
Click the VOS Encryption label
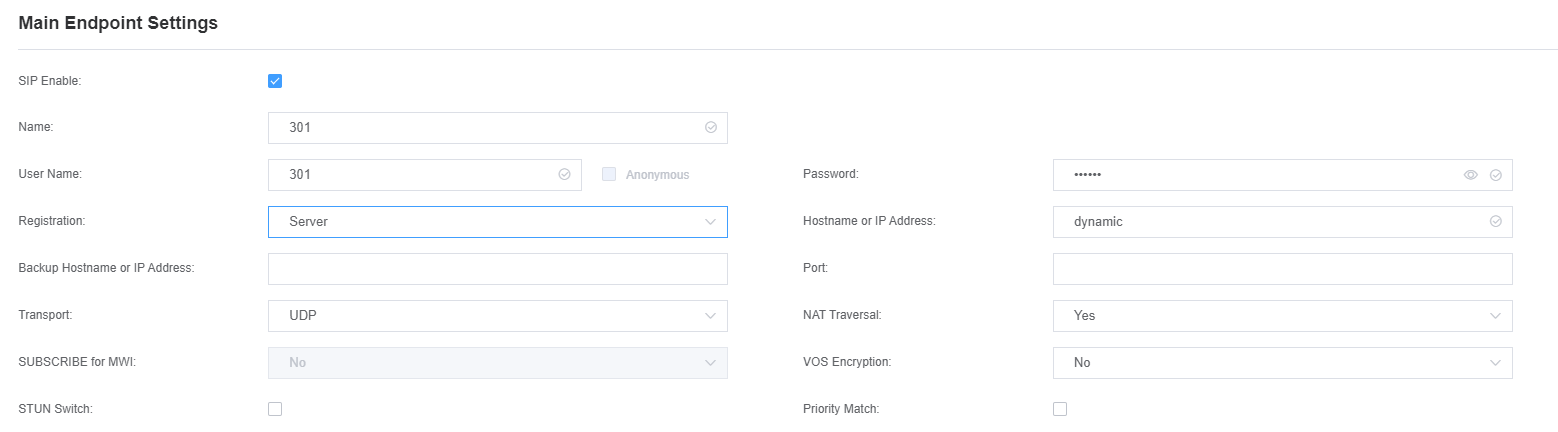coord(847,362)
